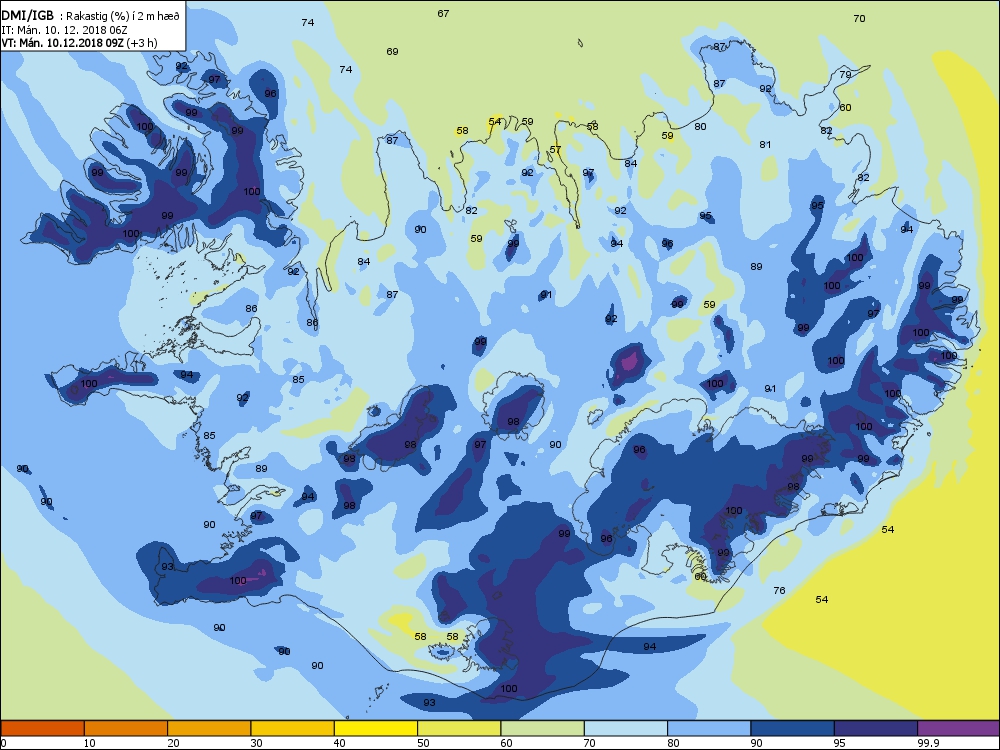The height and width of the screenshot is (750, 1000).
Task: Click the dark orange 0–10 legend swatch
Action: pyautogui.click(x=42, y=728)
